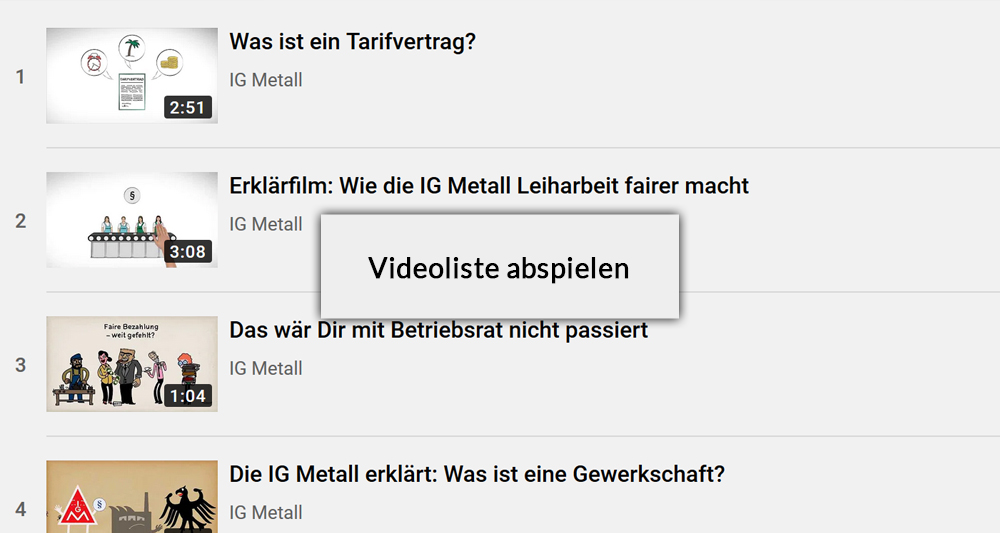Click the Gewerkschaft thumbnail with eagle
The image size is (1000, 533).
pyautogui.click(x=132, y=497)
